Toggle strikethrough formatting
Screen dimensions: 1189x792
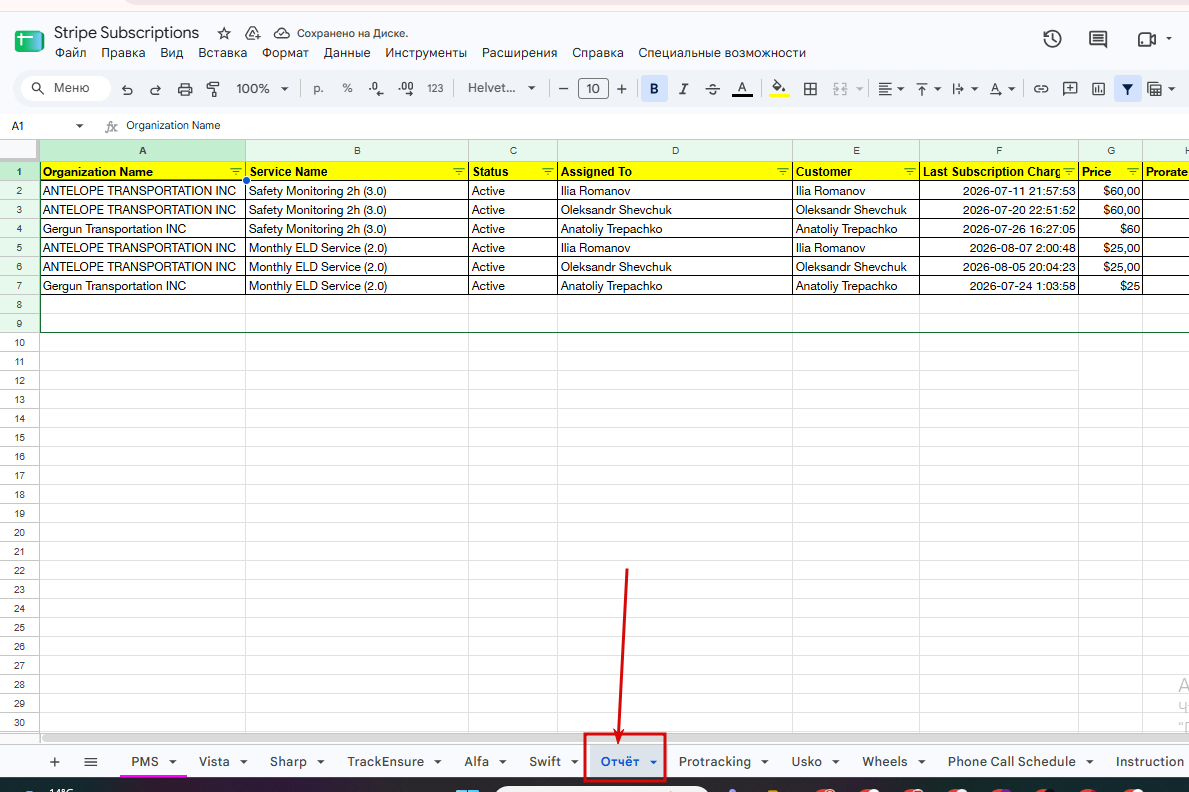(712, 89)
